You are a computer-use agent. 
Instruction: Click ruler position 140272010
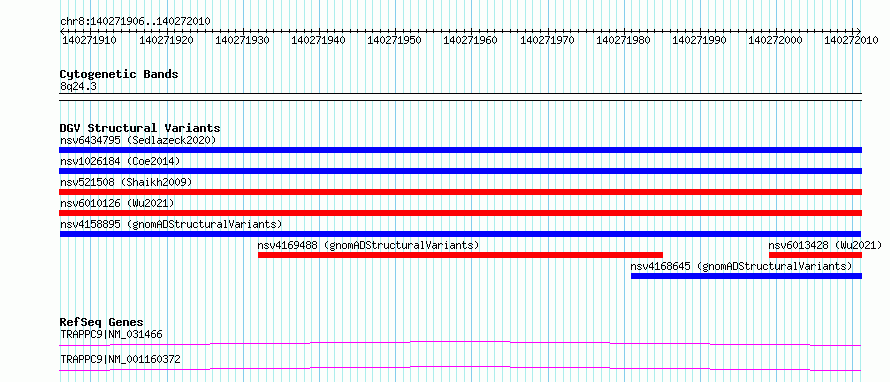[x=851, y=40]
